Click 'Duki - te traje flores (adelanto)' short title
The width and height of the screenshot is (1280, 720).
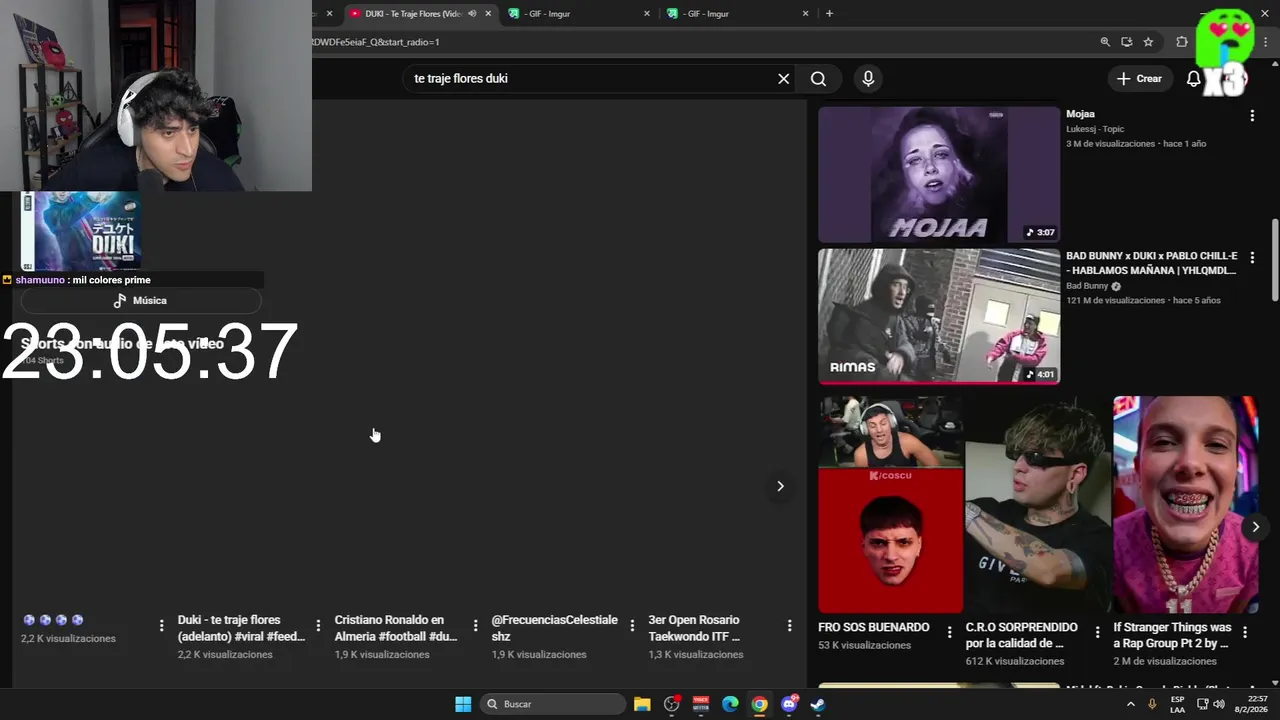(x=241, y=628)
